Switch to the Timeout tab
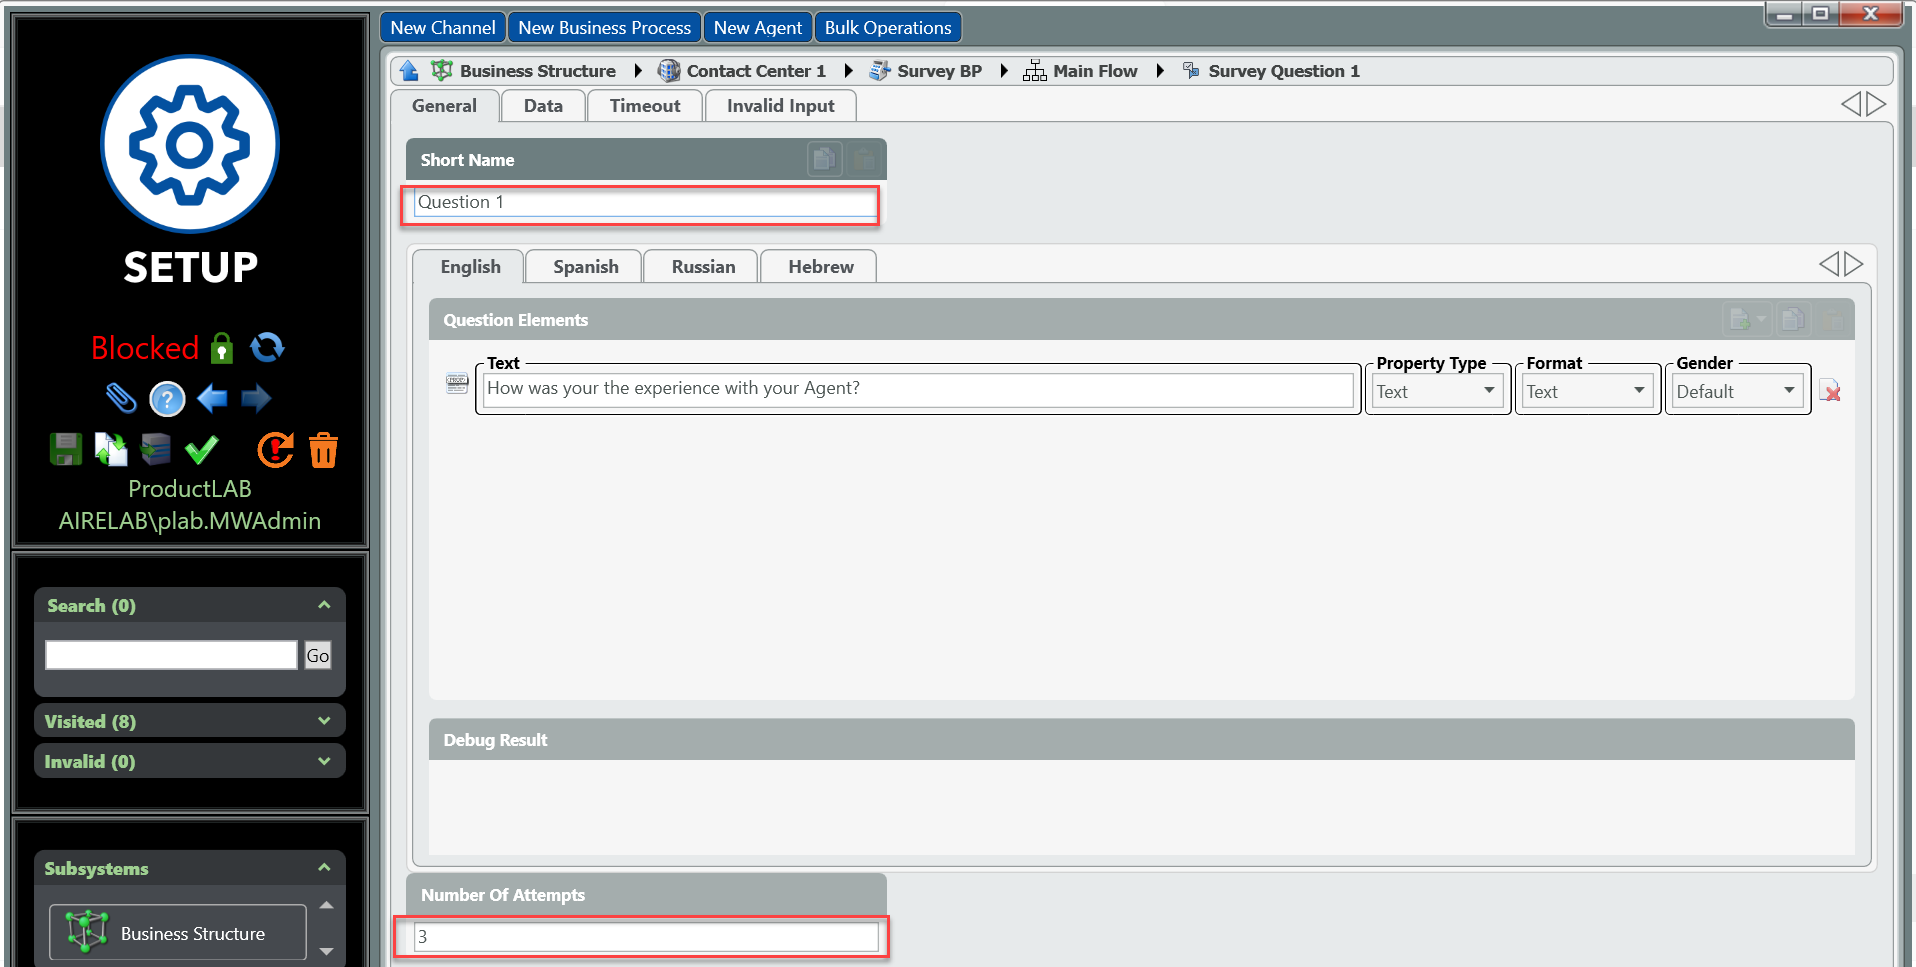Image resolution: width=1916 pixels, height=967 pixels. (644, 106)
